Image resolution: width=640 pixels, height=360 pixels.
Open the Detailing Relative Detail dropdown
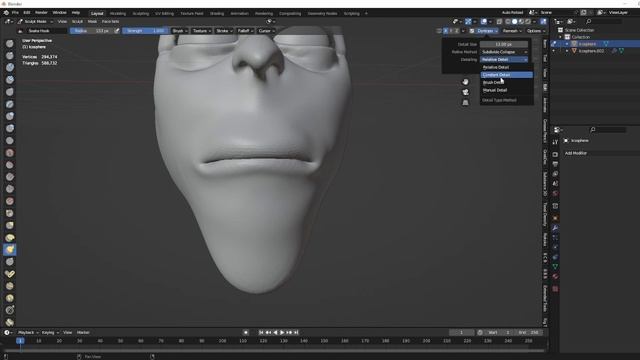pos(504,60)
